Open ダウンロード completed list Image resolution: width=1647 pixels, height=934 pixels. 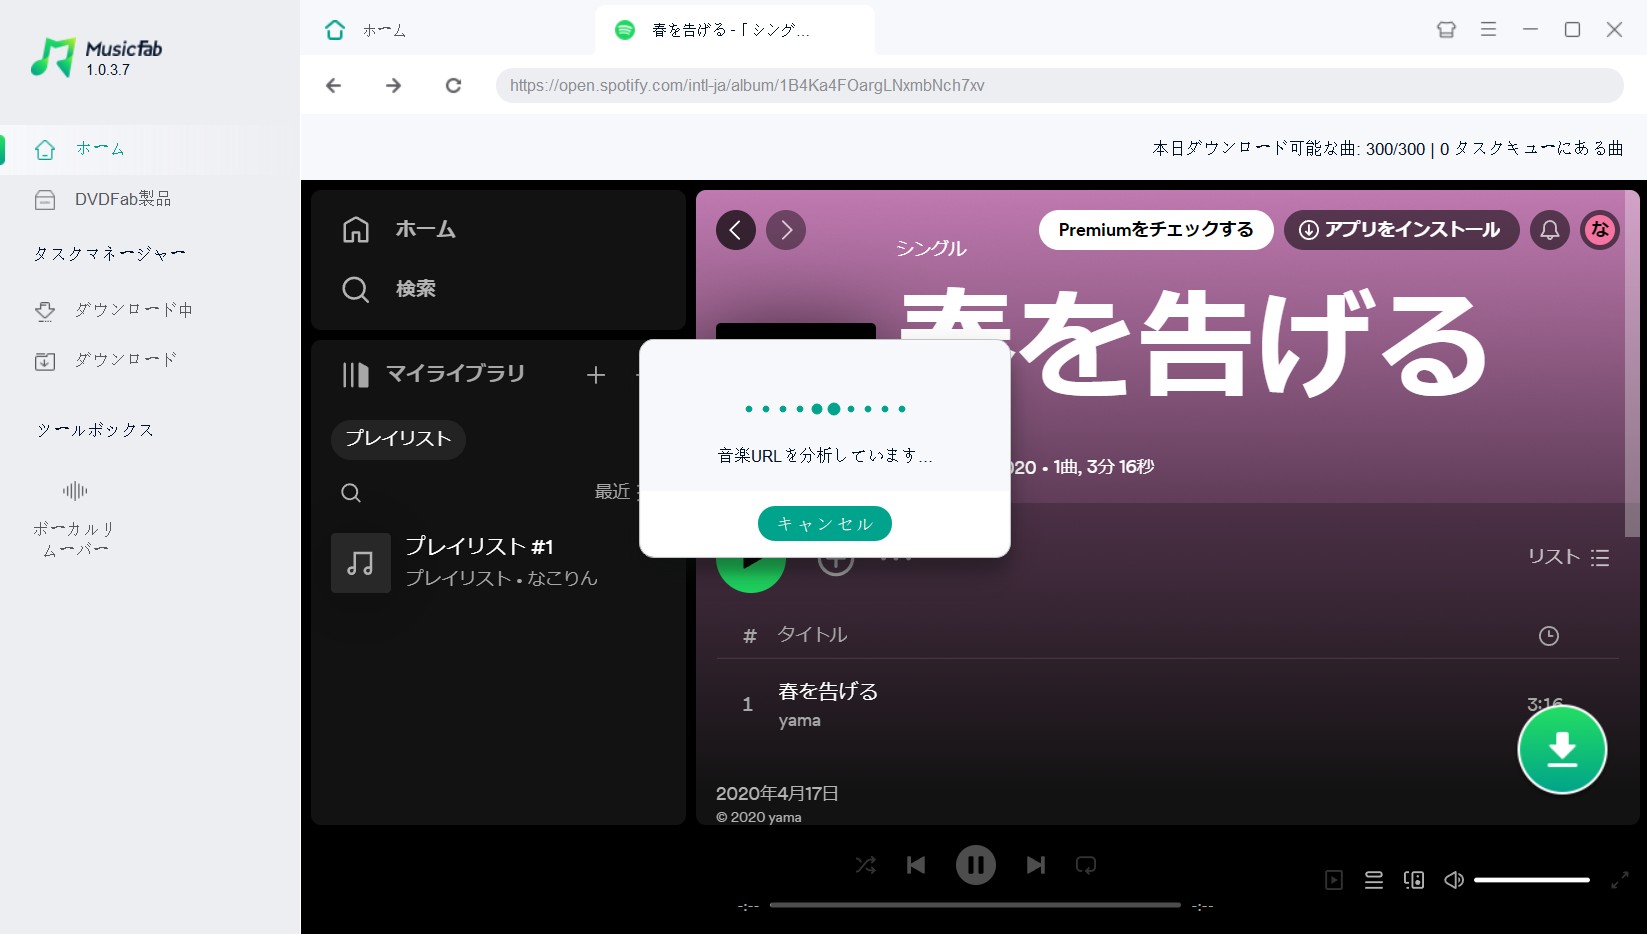point(105,360)
